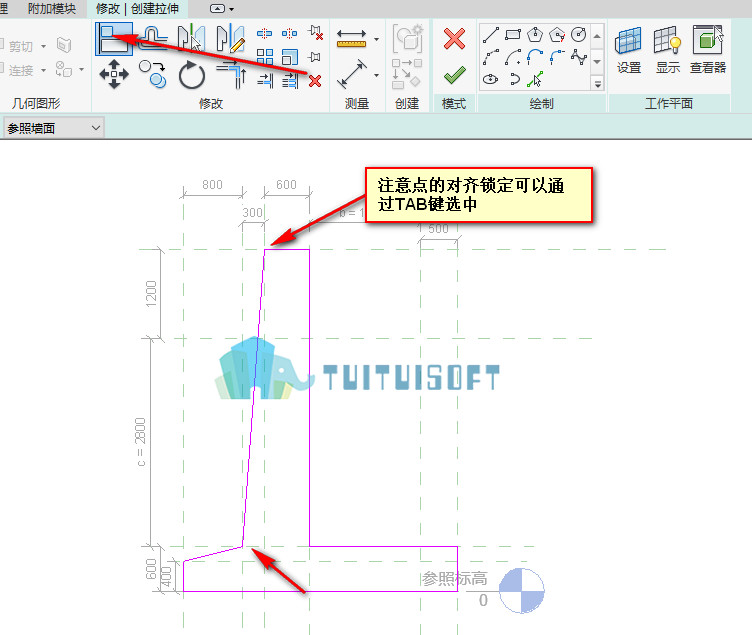The width and height of the screenshot is (752, 635).
Task: Choose the Center-Ends Arc tool
Action: (x=513, y=57)
